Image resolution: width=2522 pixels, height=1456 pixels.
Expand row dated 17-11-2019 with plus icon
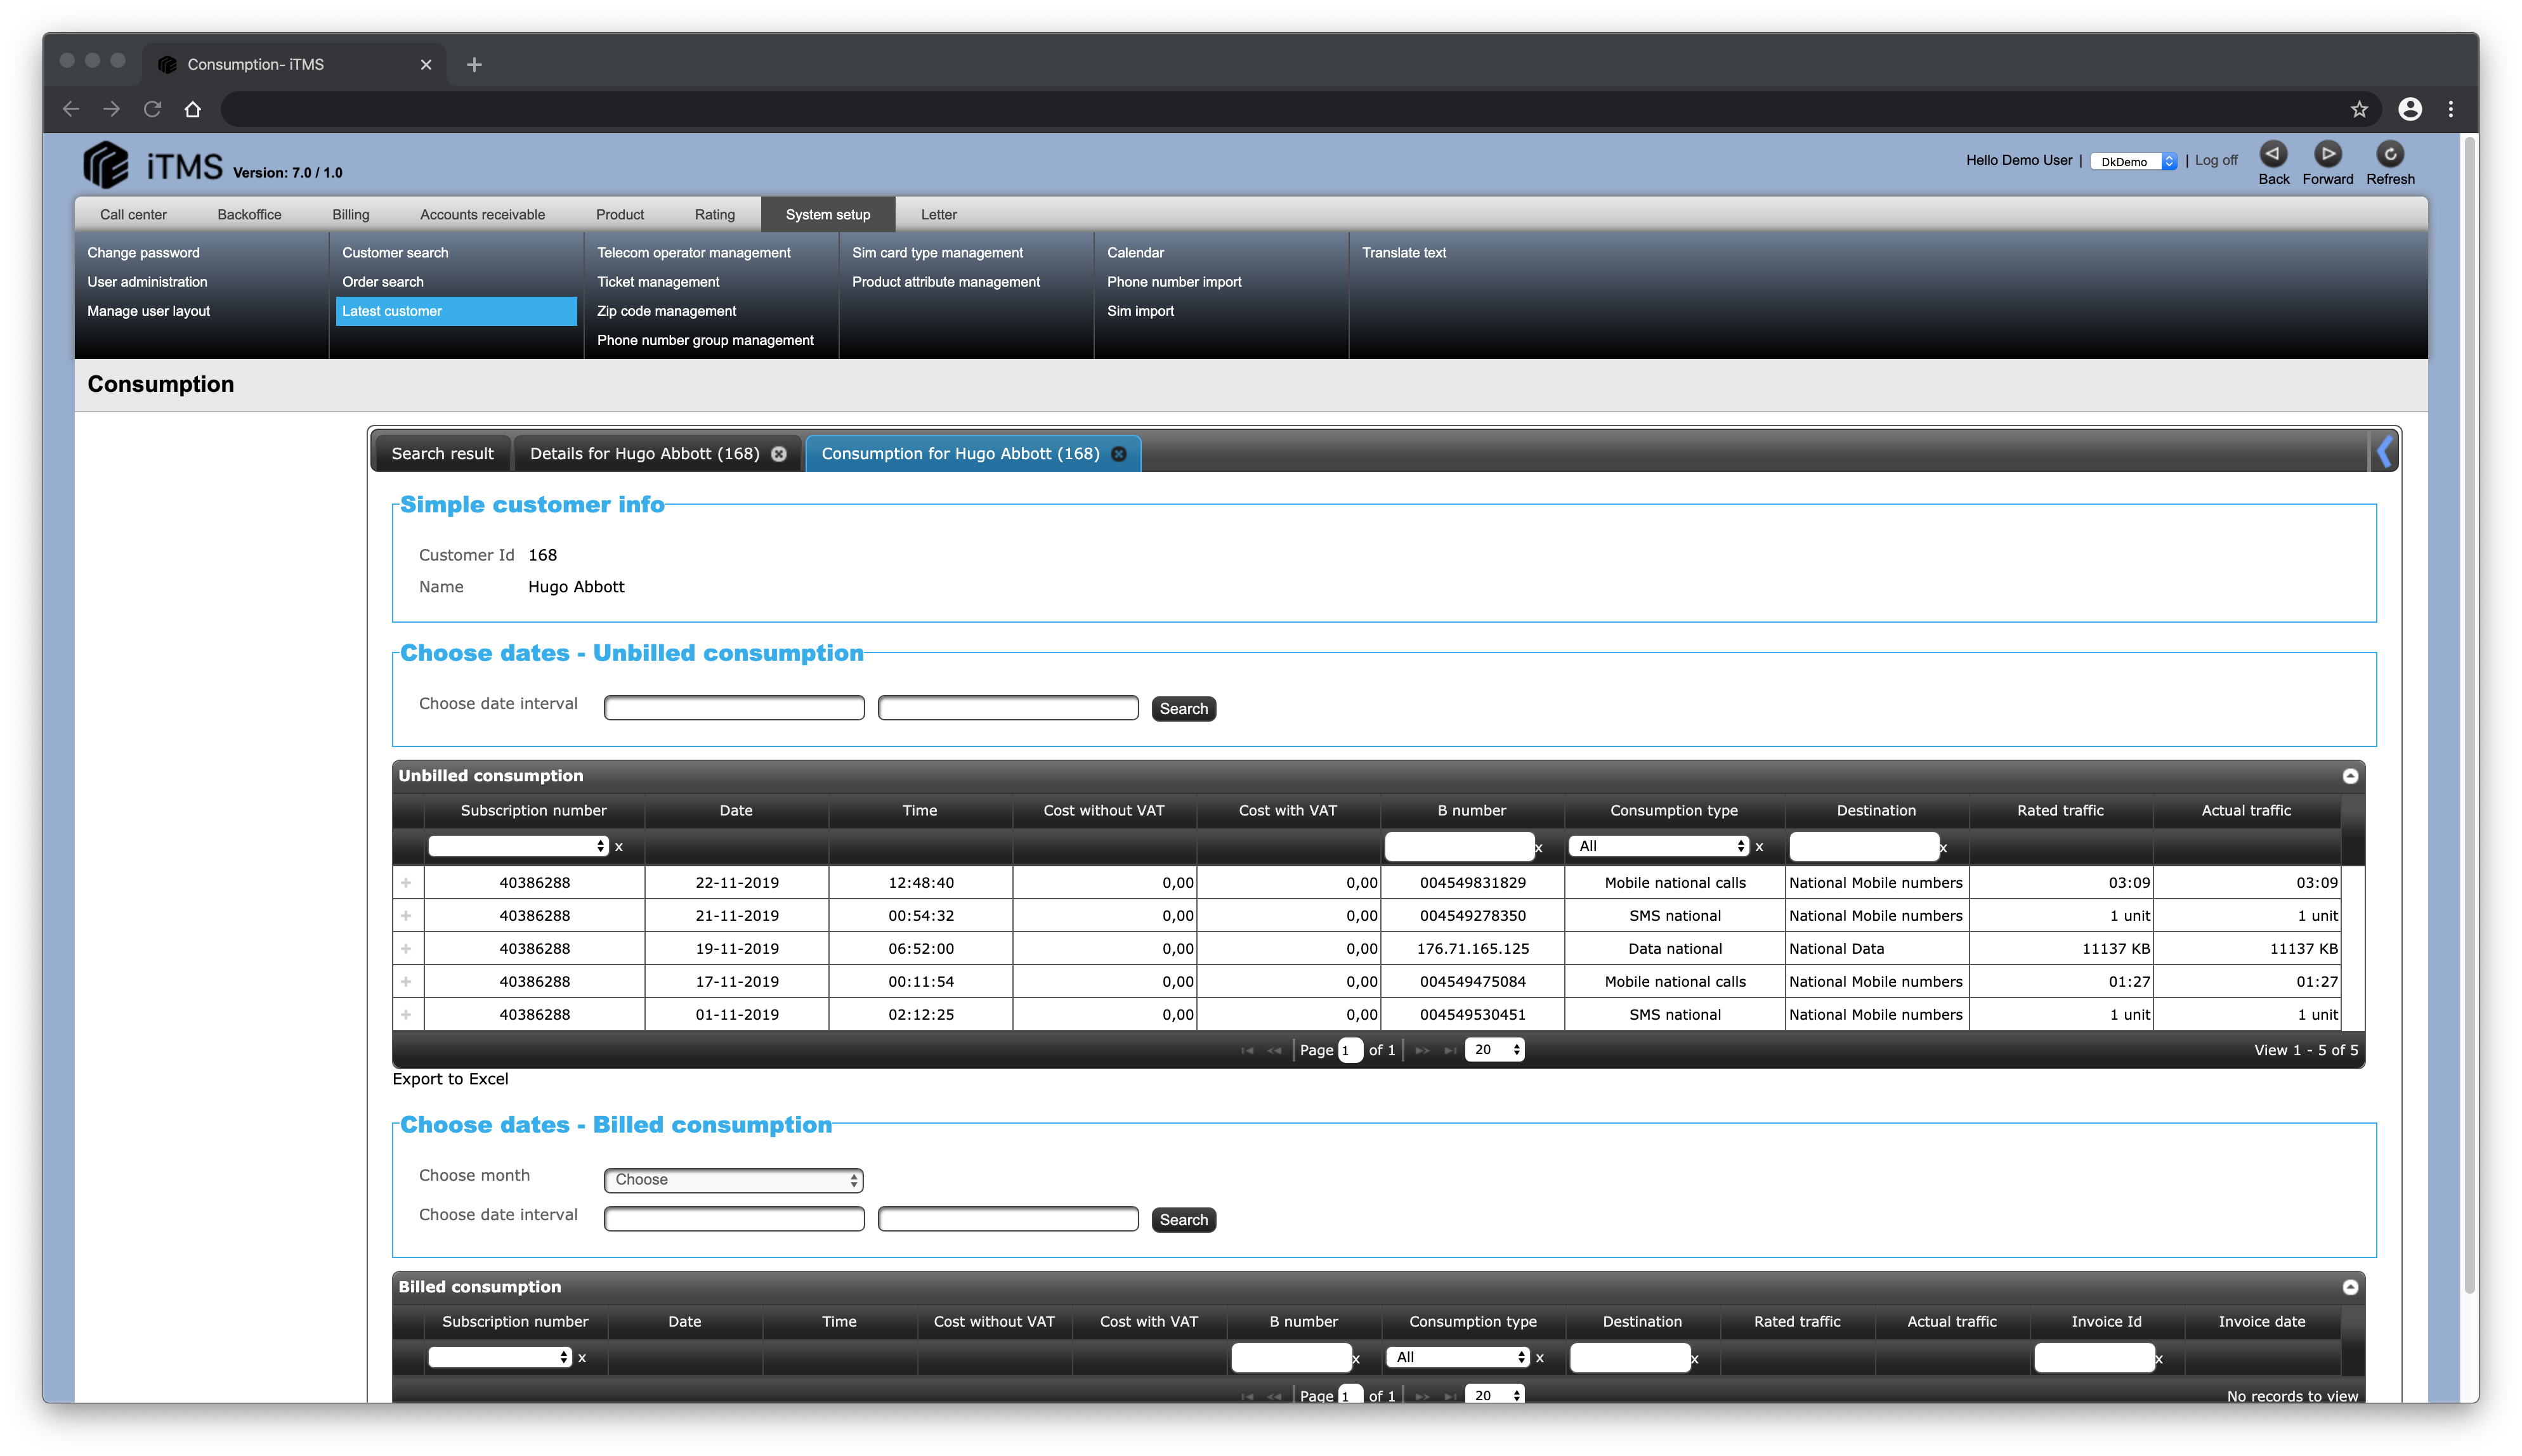(406, 982)
